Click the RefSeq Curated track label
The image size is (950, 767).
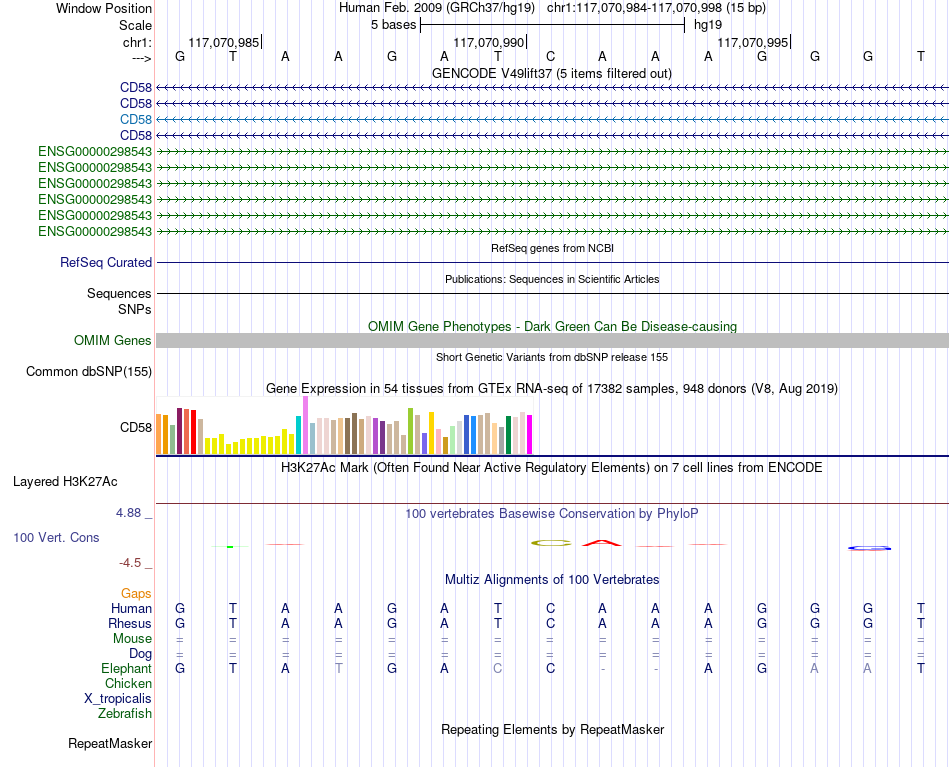106,262
